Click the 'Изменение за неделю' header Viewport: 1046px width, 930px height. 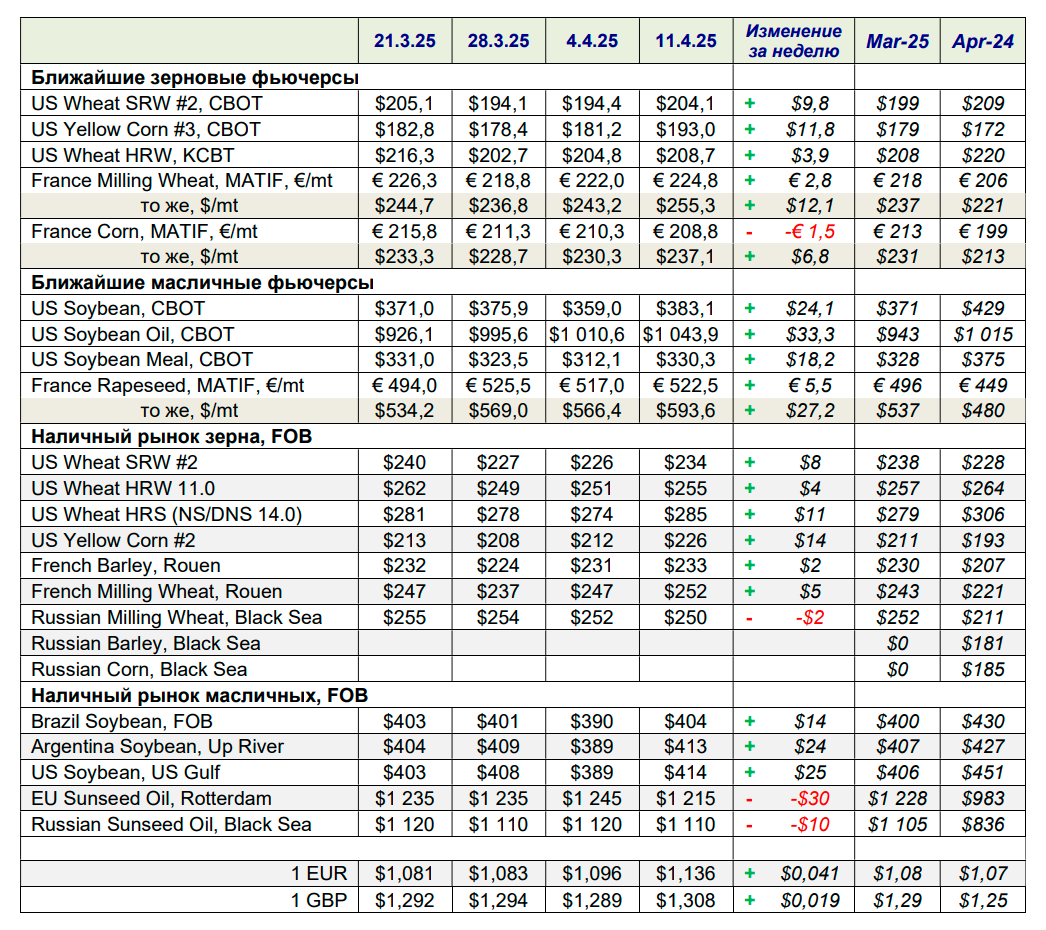pos(793,41)
